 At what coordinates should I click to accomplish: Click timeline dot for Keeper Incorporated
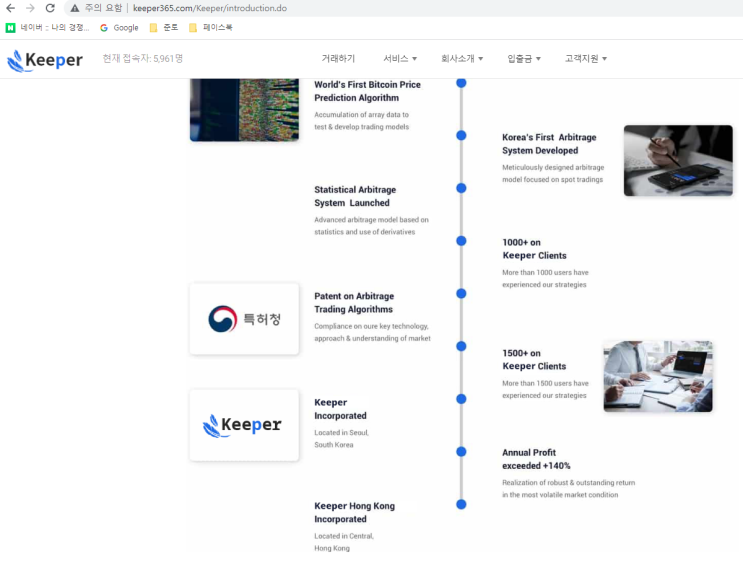click(461, 399)
